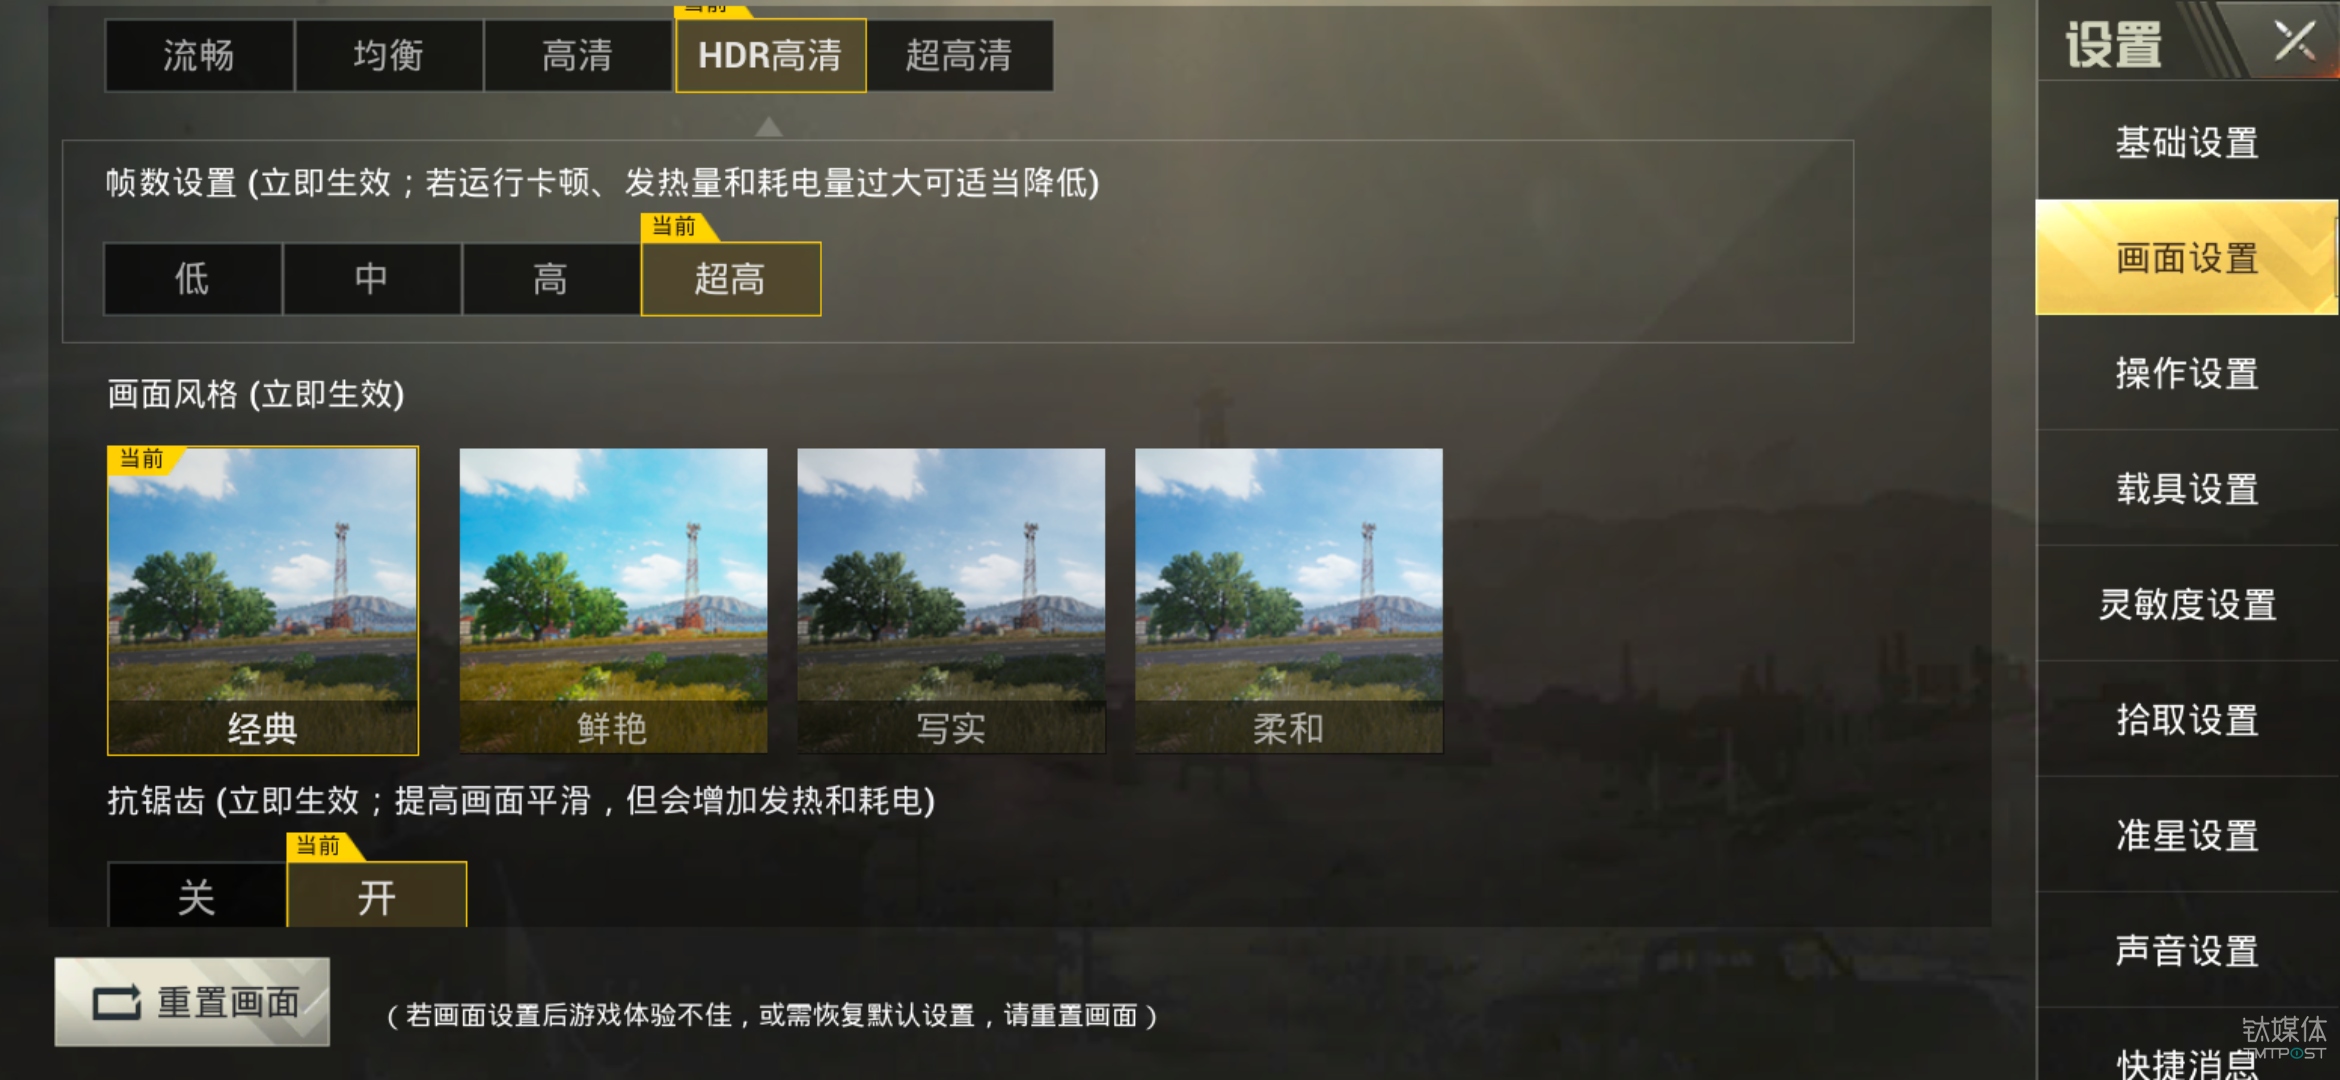Viewport: 2340px width, 1080px height.
Task: Pick the 柔和 style thumbnail
Action: pos(1289,600)
